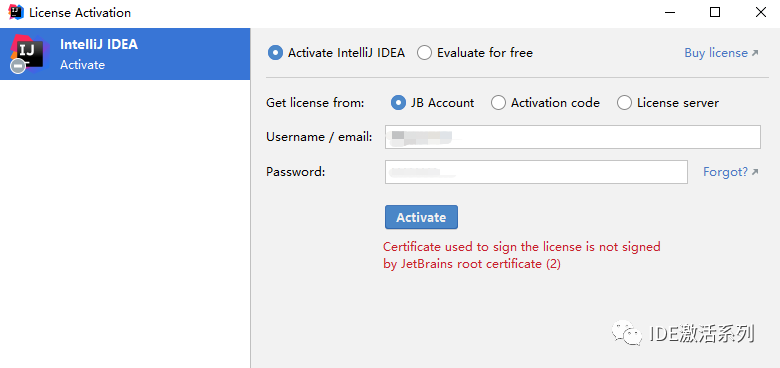
Task: Click the arrow icon next to Forgot?
Action: [x=755, y=172]
